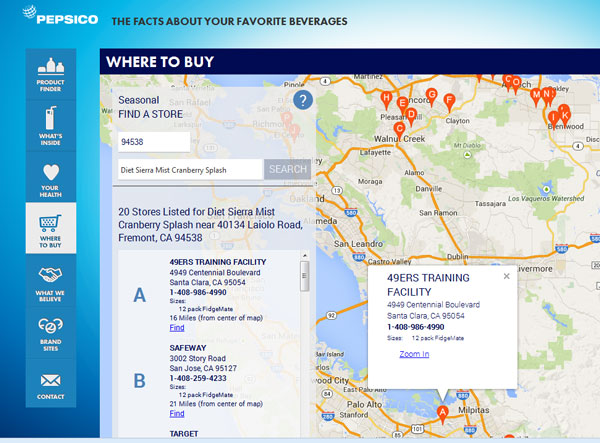600x443 pixels.
Task: Open the Product Finder section
Action: (51, 74)
